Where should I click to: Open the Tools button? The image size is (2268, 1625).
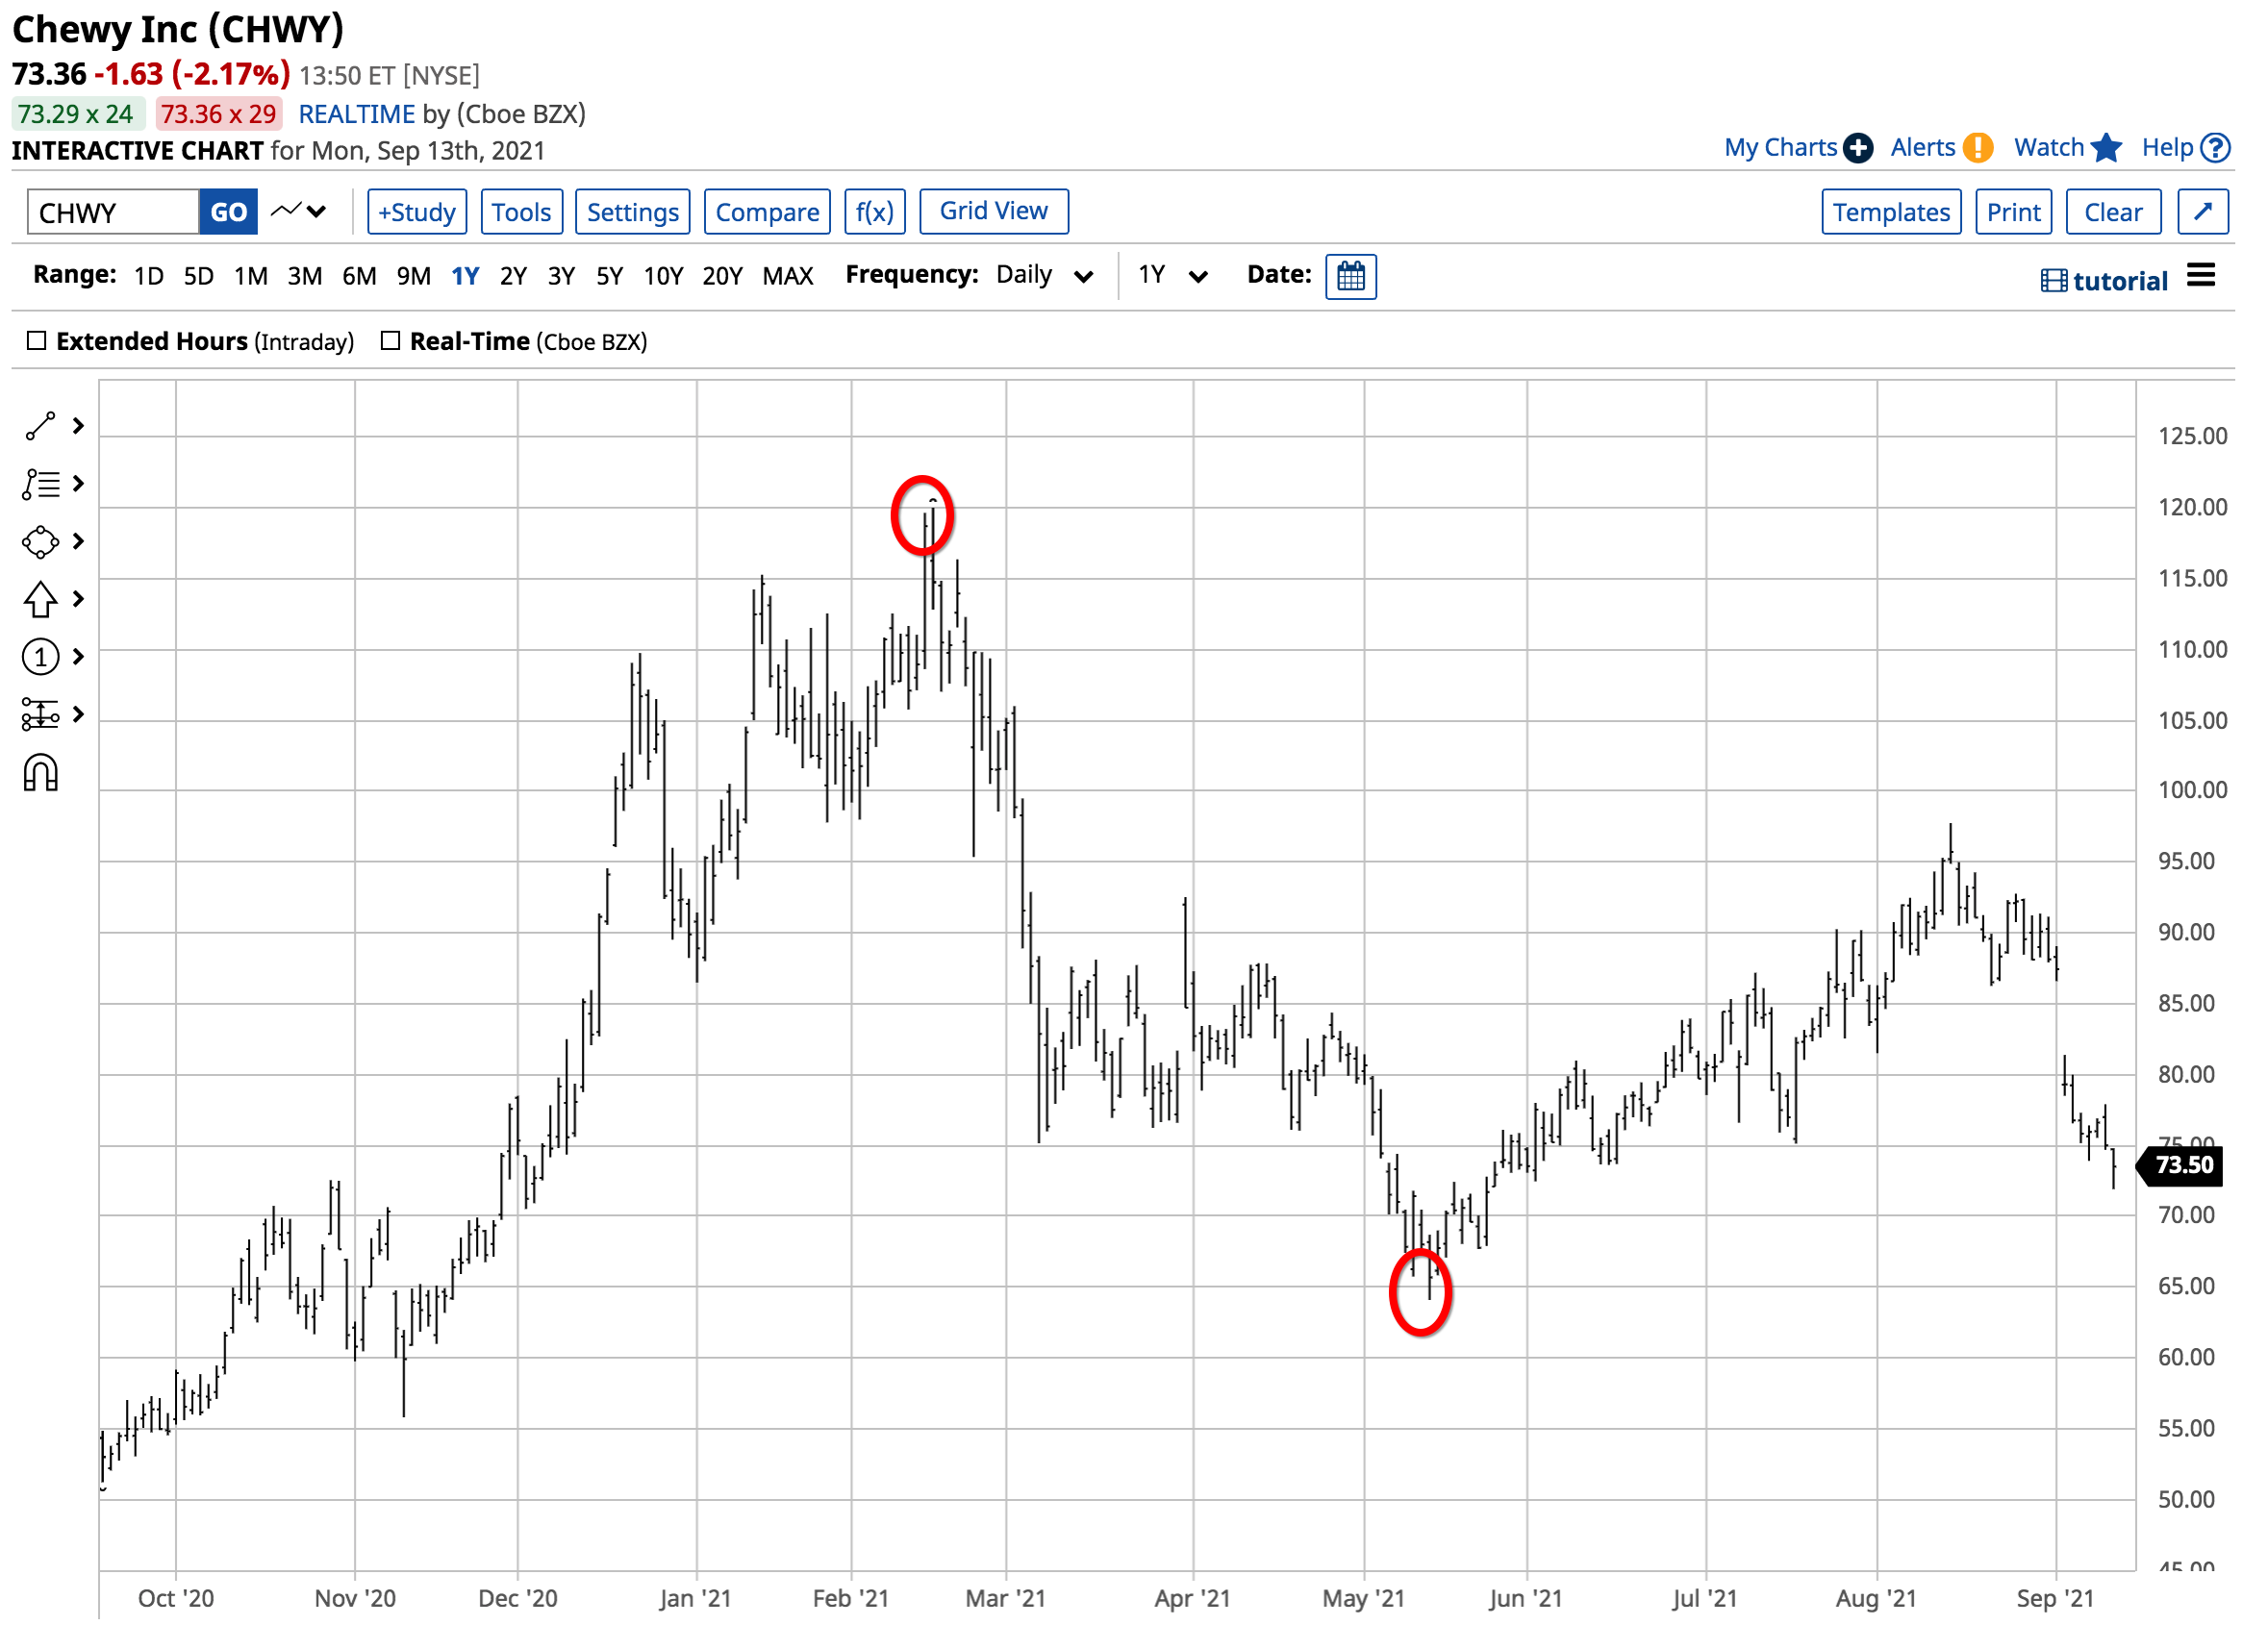click(522, 212)
